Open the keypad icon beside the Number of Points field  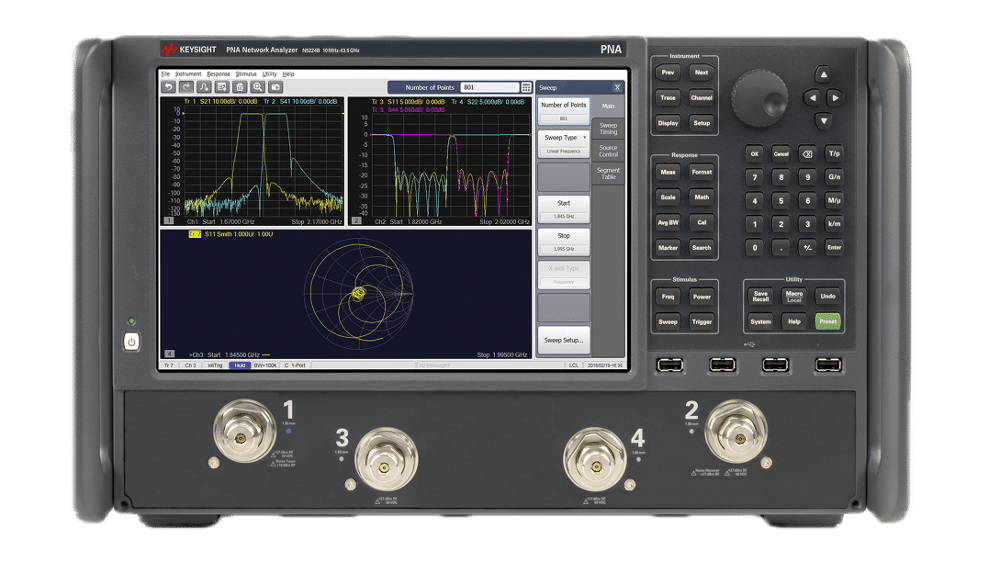pyautogui.click(x=526, y=87)
